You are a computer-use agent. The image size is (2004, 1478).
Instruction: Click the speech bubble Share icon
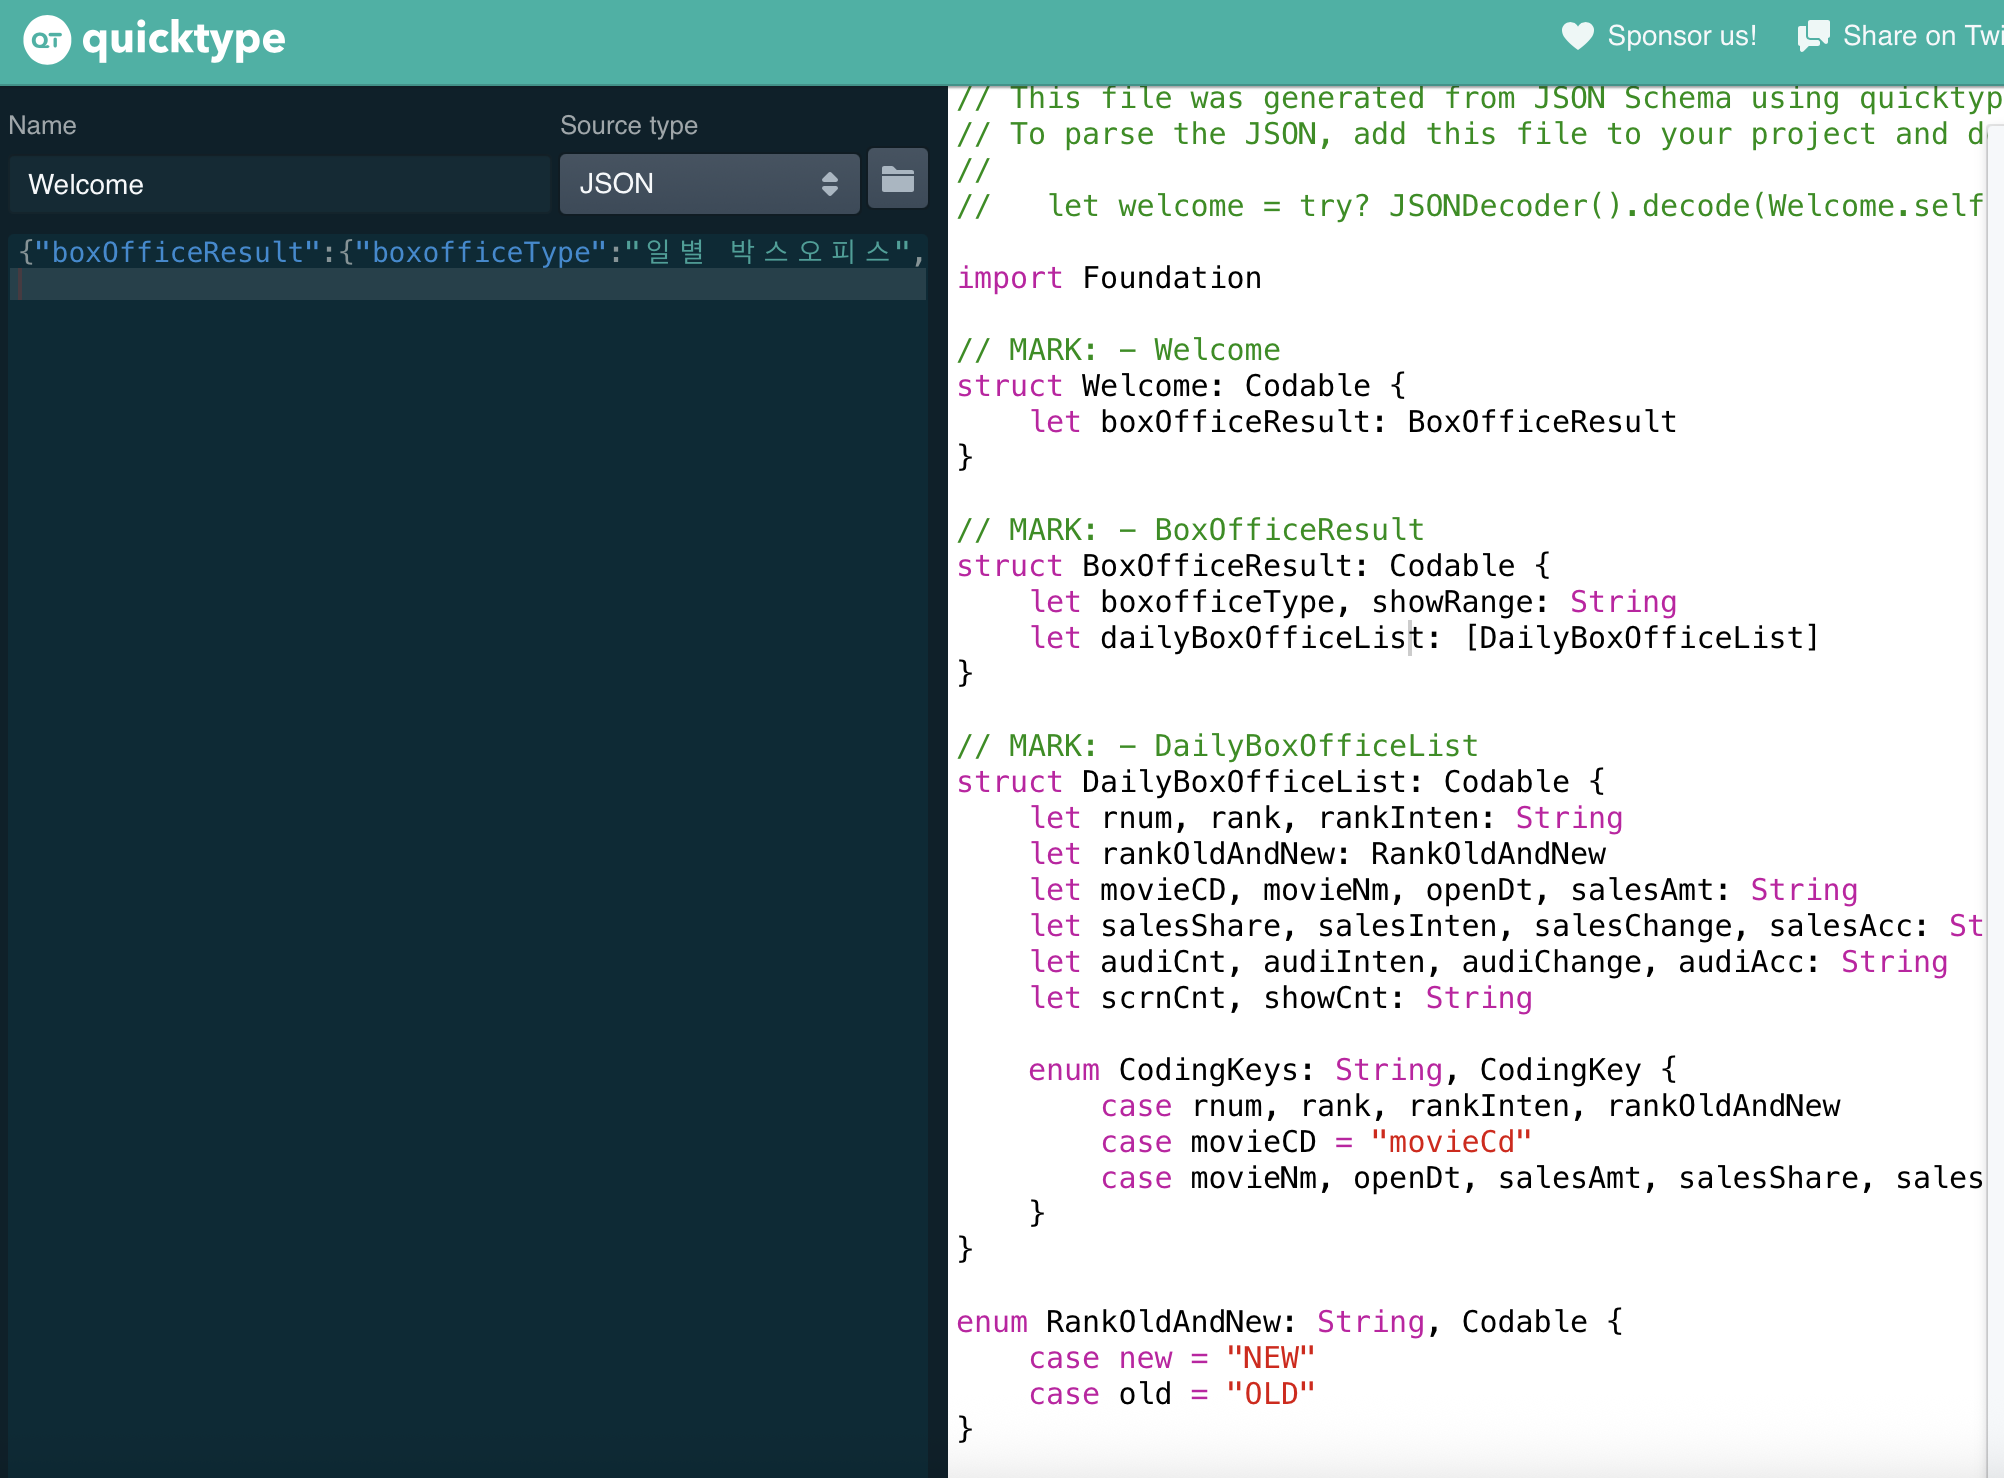click(1813, 36)
